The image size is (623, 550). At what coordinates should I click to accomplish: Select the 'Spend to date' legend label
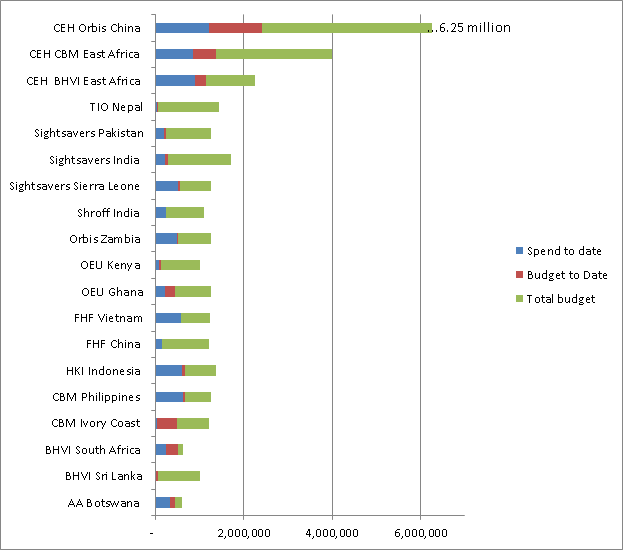tap(564, 251)
